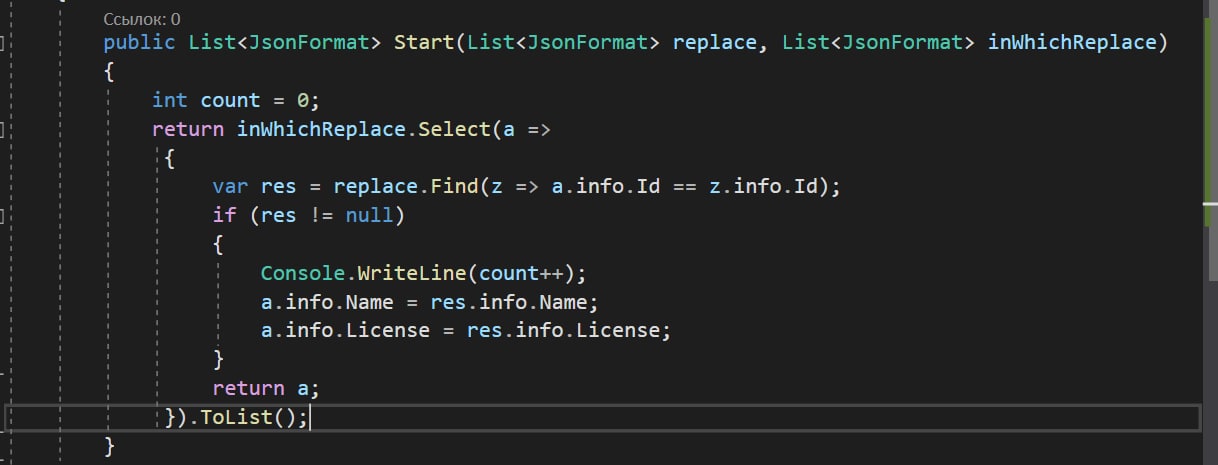Viewport: 1218px width, 465px height.
Task: Place the cursor on the int count declaration
Action: [x=235, y=100]
